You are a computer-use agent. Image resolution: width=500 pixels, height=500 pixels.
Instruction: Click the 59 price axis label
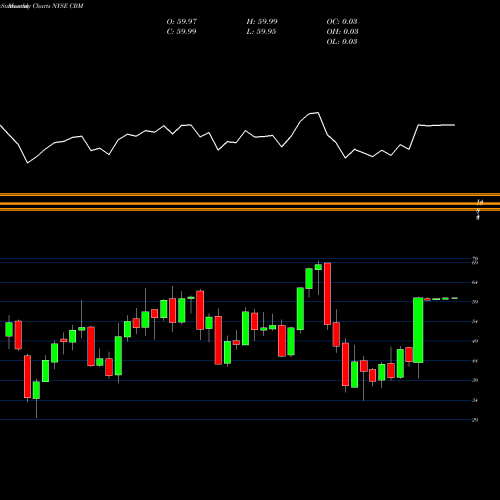point(475,302)
